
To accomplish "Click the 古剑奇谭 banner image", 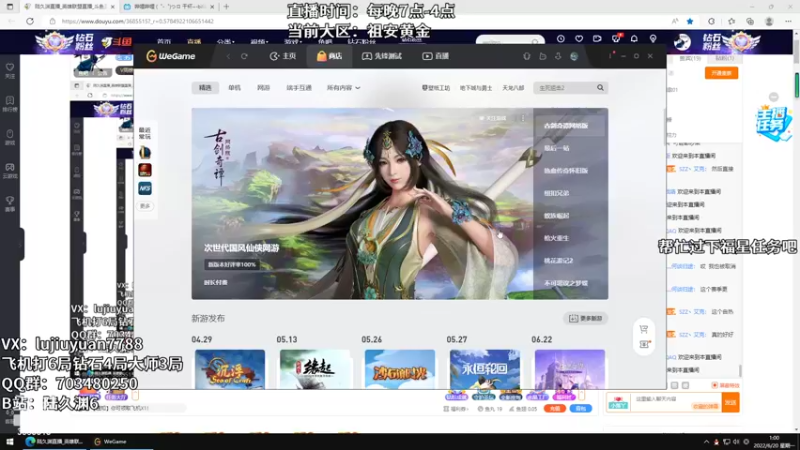I will pos(362,204).
